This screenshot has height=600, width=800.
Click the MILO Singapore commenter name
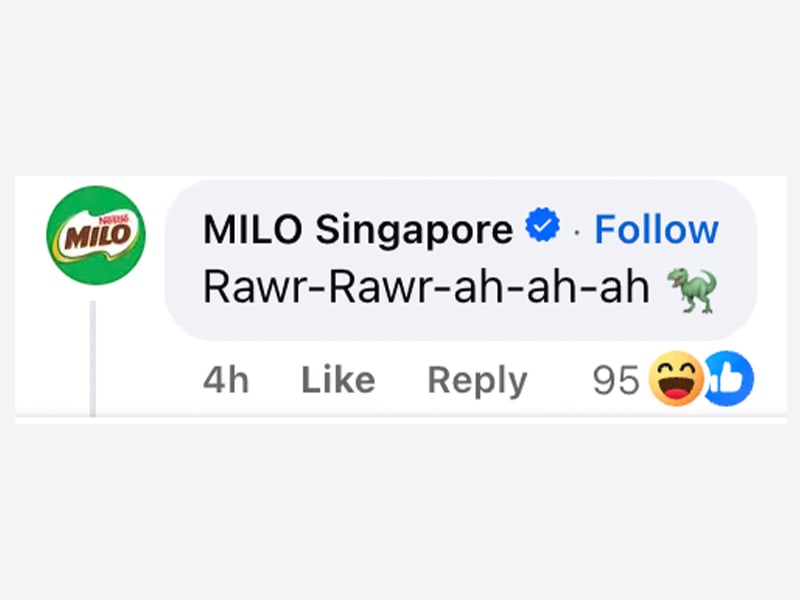point(357,230)
